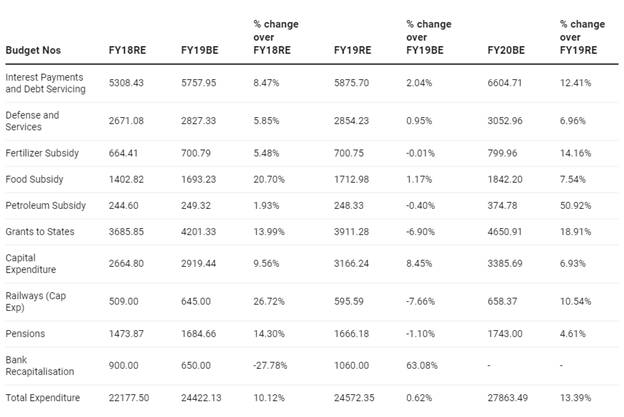This screenshot has width=624, height=417.
Task: Click the FY20BE column header
Action: pyautogui.click(x=506, y=51)
